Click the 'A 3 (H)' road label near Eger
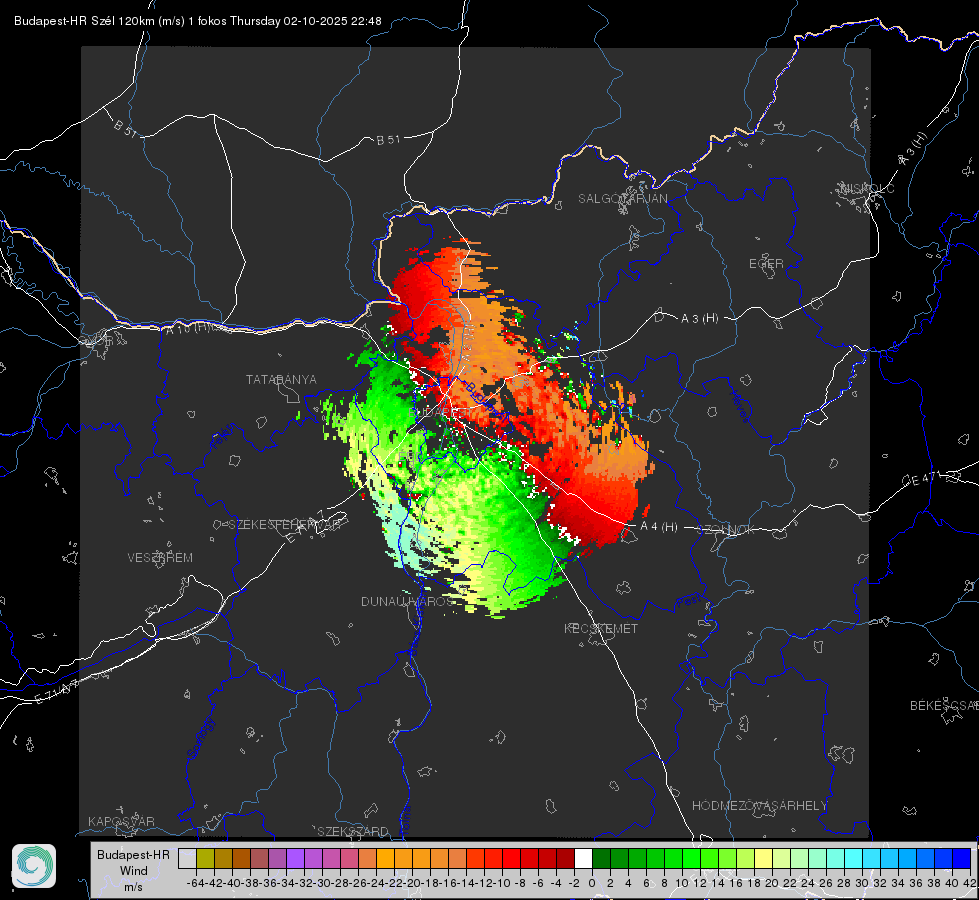Image resolution: width=979 pixels, height=900 pixels. click(699, 319)
